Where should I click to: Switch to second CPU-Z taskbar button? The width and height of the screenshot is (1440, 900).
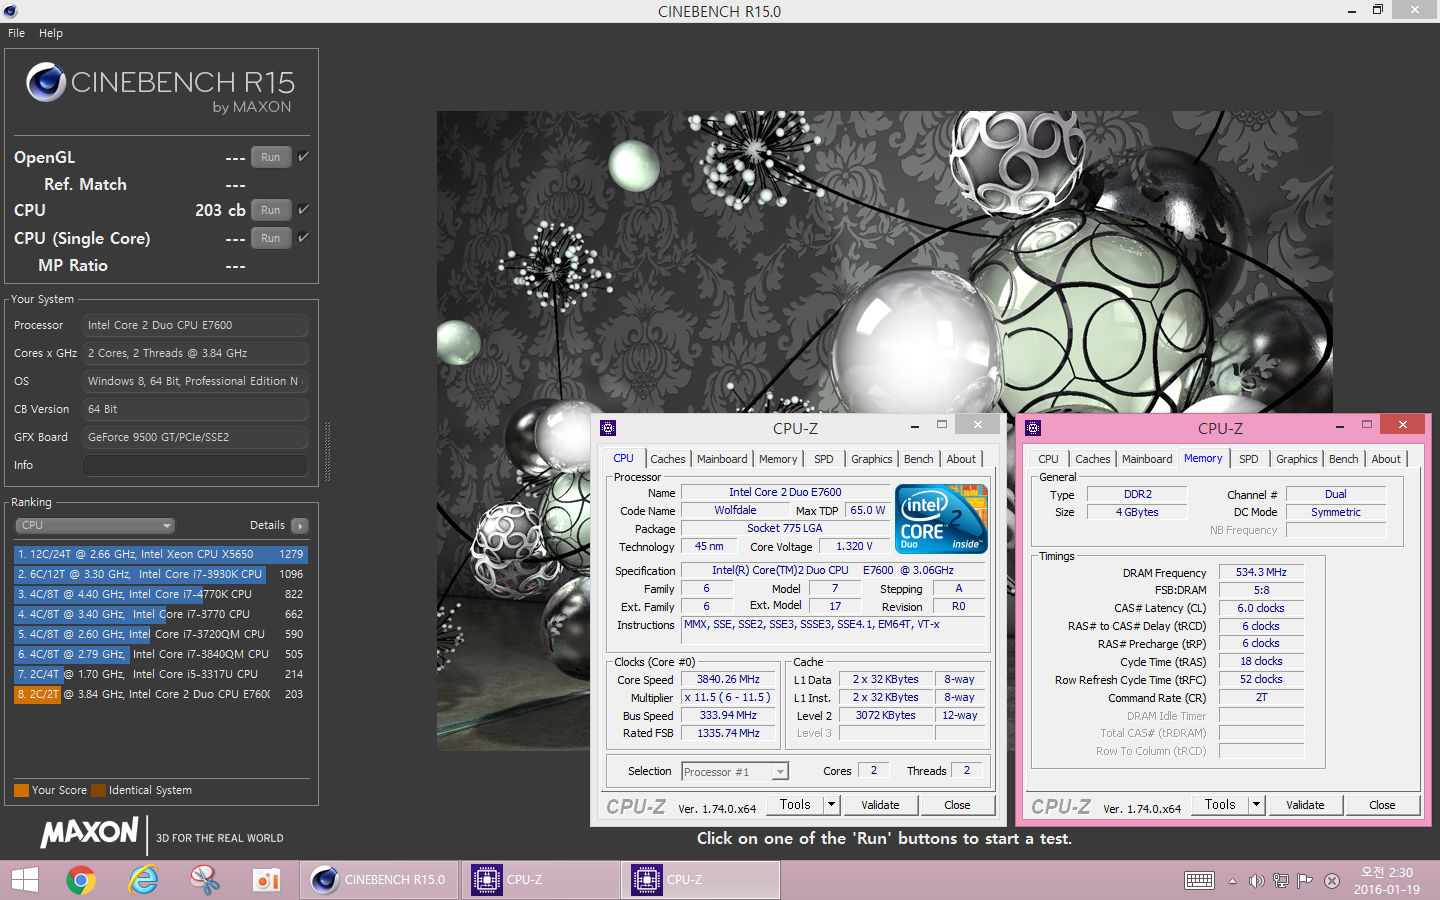click(x=701, y=880)
